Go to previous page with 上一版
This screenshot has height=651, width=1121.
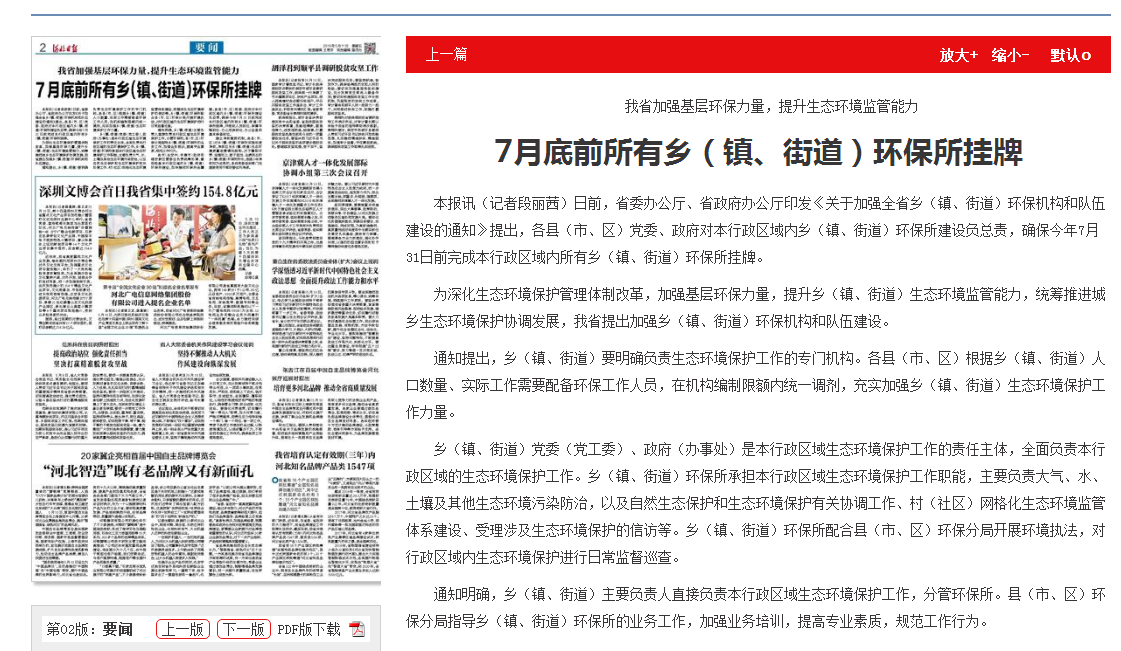(x=183, y=629)
